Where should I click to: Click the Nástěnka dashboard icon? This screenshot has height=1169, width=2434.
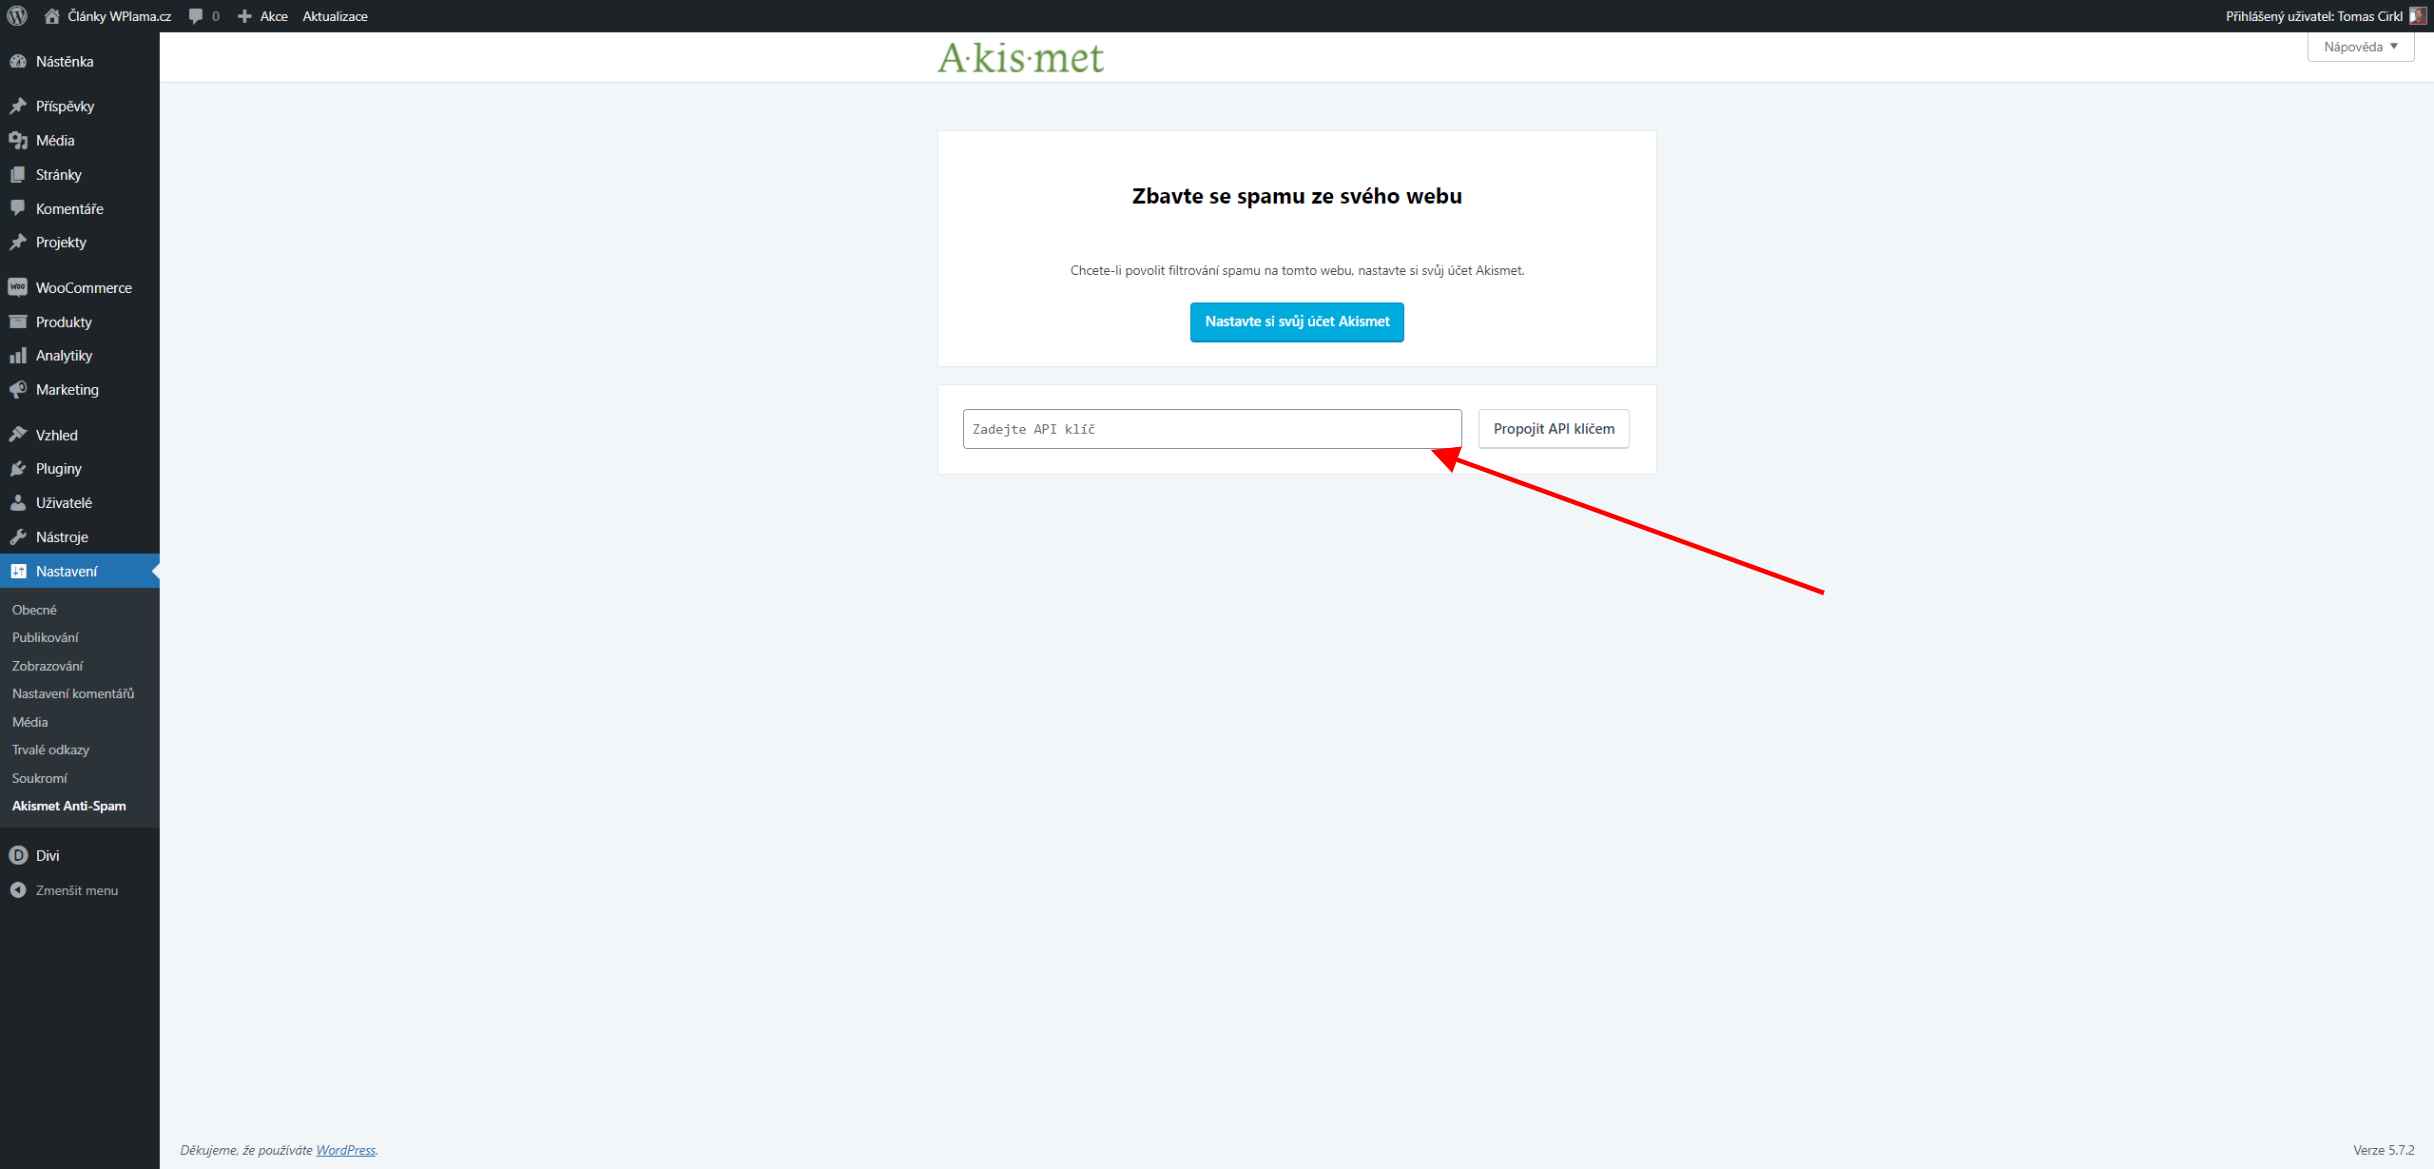pyautogui.click(x=18, y=61)
